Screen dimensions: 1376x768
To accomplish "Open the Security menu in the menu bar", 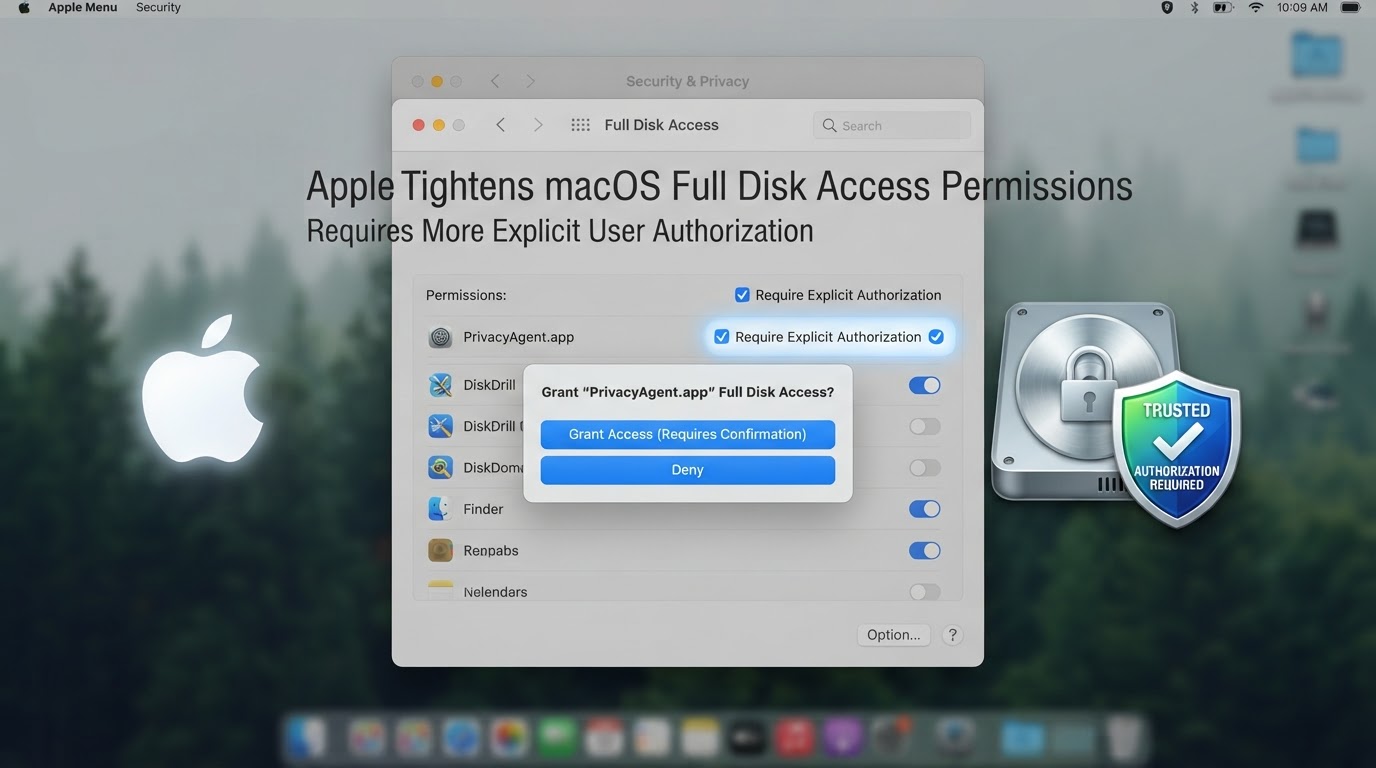I will pyautogui.click(x=158, y=8).
